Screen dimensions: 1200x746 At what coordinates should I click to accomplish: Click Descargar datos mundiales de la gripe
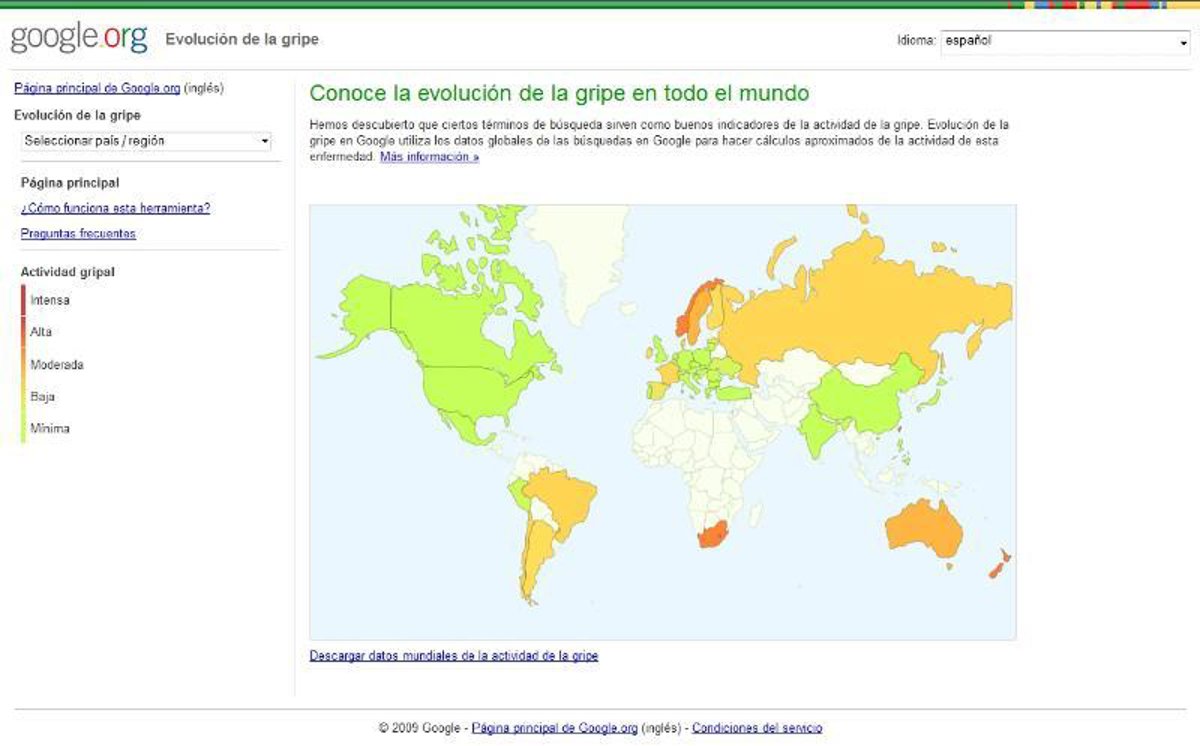[x=453, y=656]
